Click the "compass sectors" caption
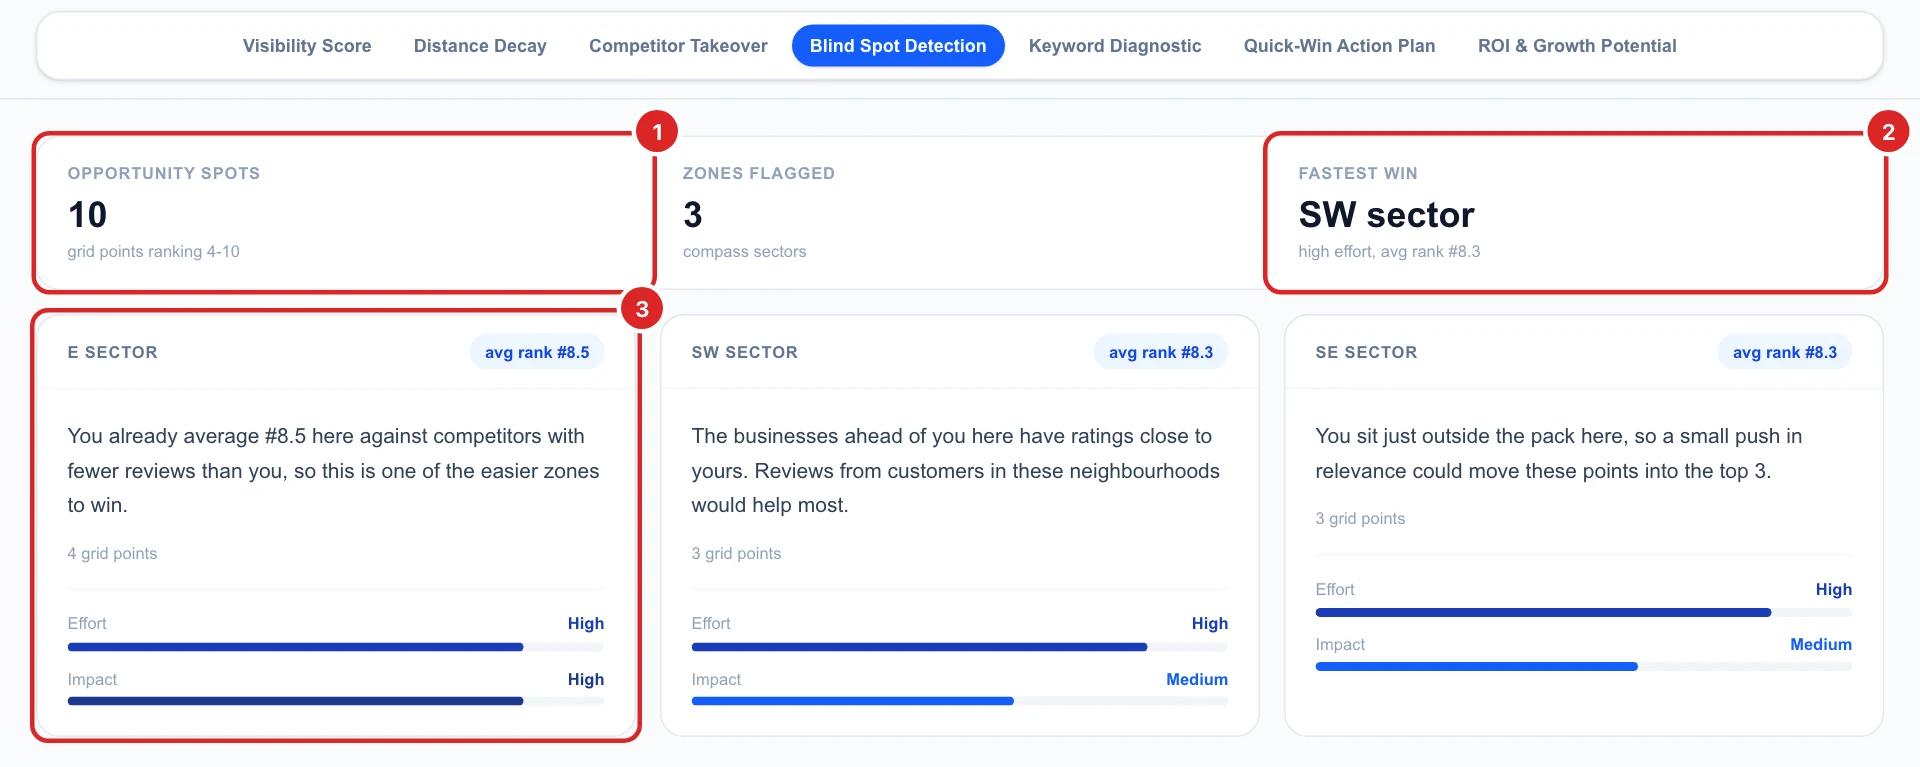 point(745,252)
